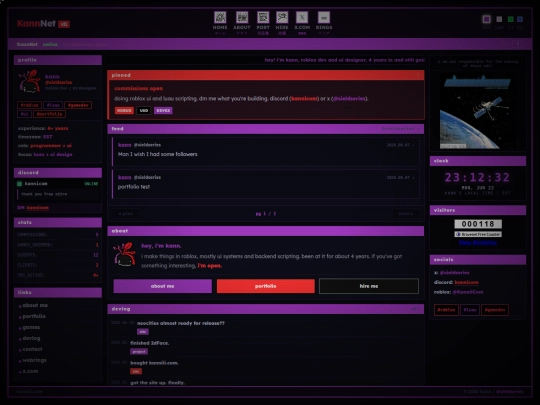
Task: Select the blue theme swatch
Action: tap(520, 19)
